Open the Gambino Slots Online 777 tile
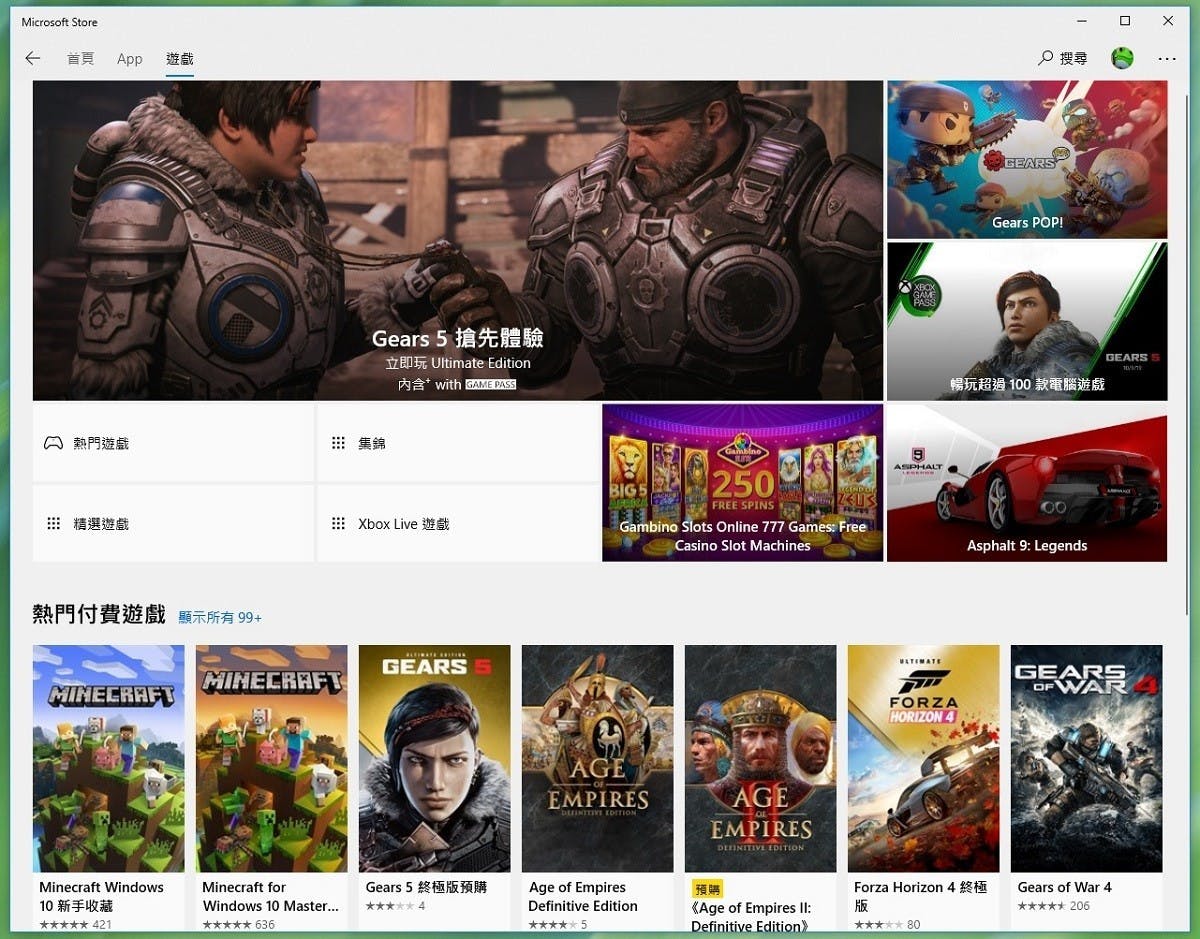Screen dimensions: 1200x939 pyautogui.click(x=742, y=483)
